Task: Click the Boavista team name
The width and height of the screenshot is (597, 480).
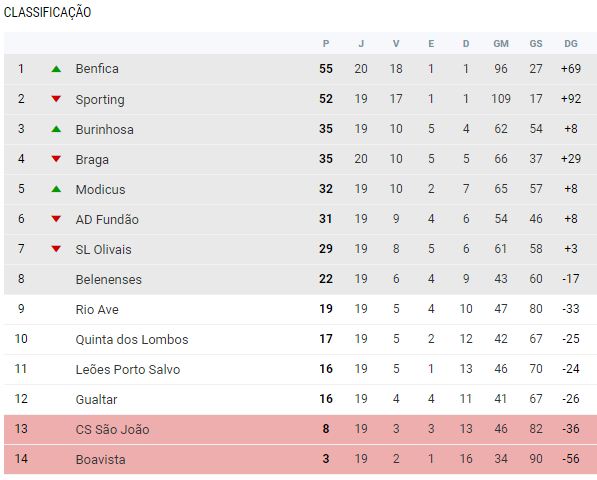Action: 101,459
